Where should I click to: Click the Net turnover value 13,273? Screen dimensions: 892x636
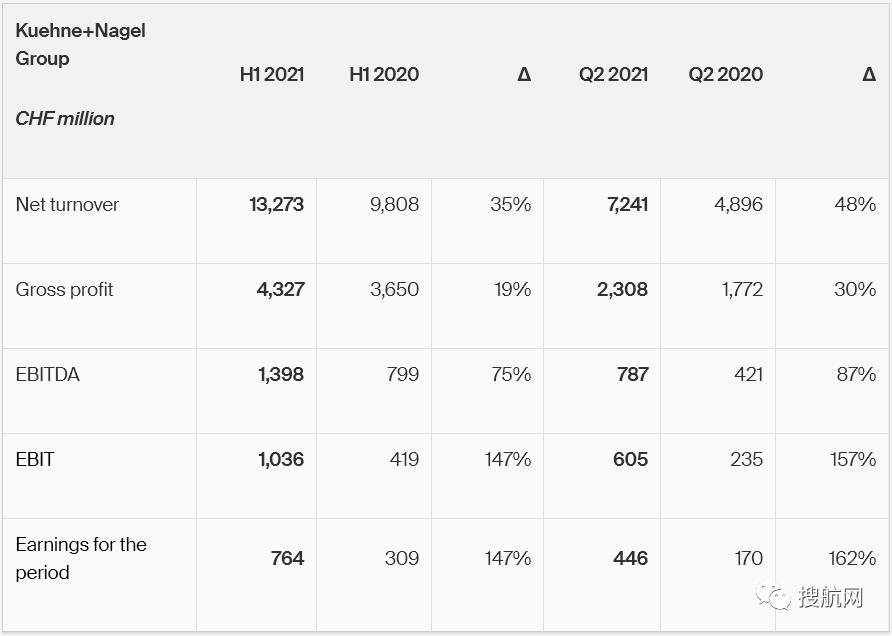pos(276,204)
